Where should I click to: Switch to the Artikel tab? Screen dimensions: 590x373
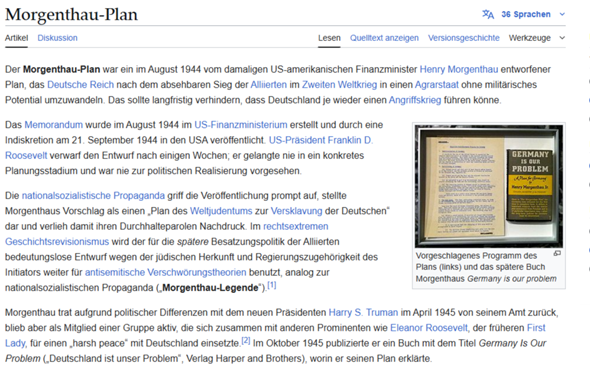[16, 38]
